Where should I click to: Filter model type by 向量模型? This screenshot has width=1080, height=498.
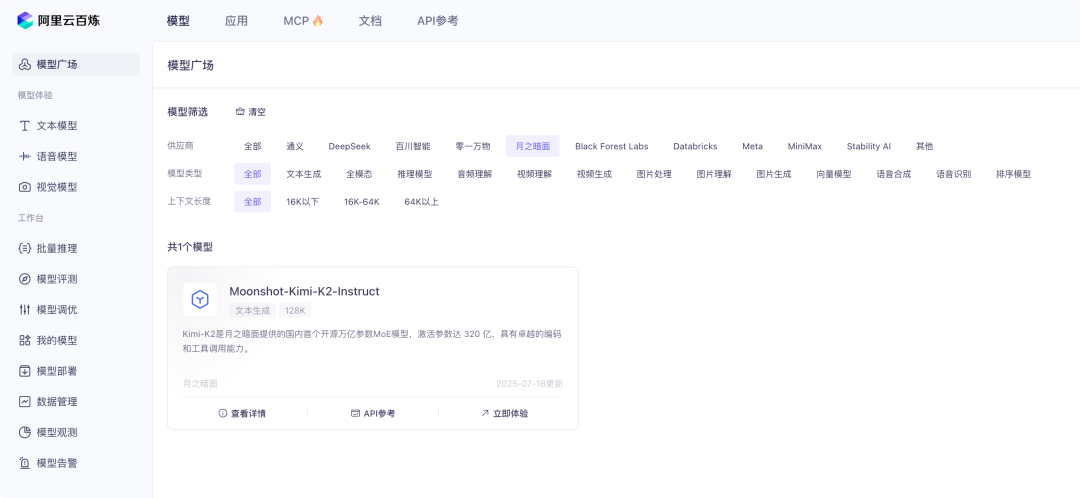[834, 174]
